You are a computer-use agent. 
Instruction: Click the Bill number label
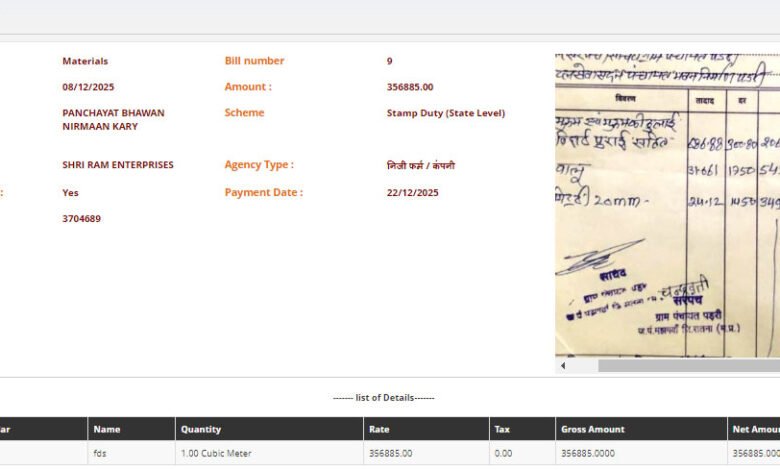(254, 61)
